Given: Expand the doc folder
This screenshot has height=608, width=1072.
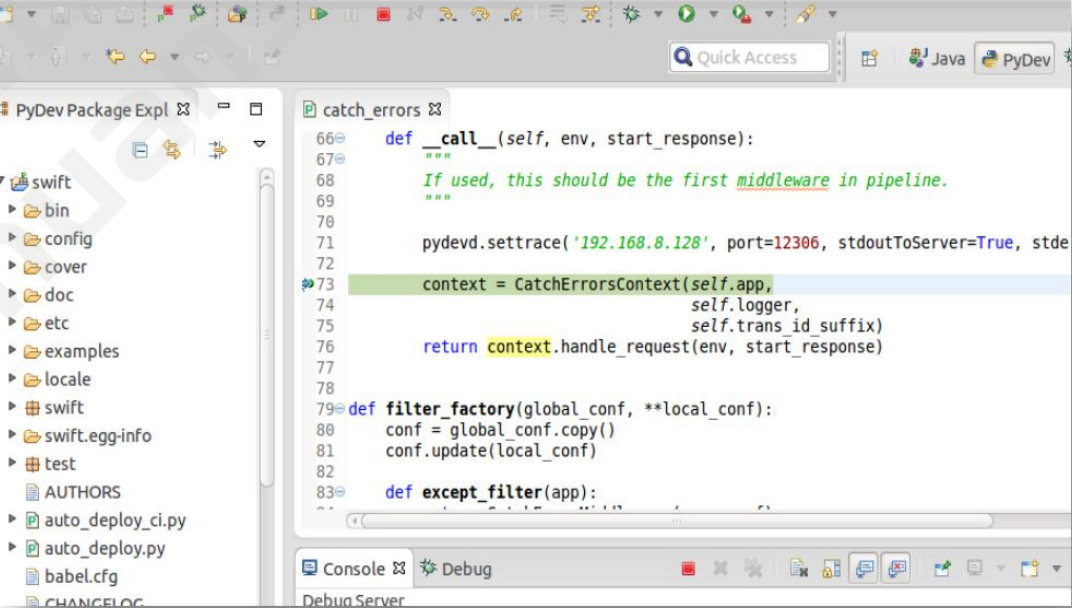Looking at the screenshot, I should [x=12, y=293].
